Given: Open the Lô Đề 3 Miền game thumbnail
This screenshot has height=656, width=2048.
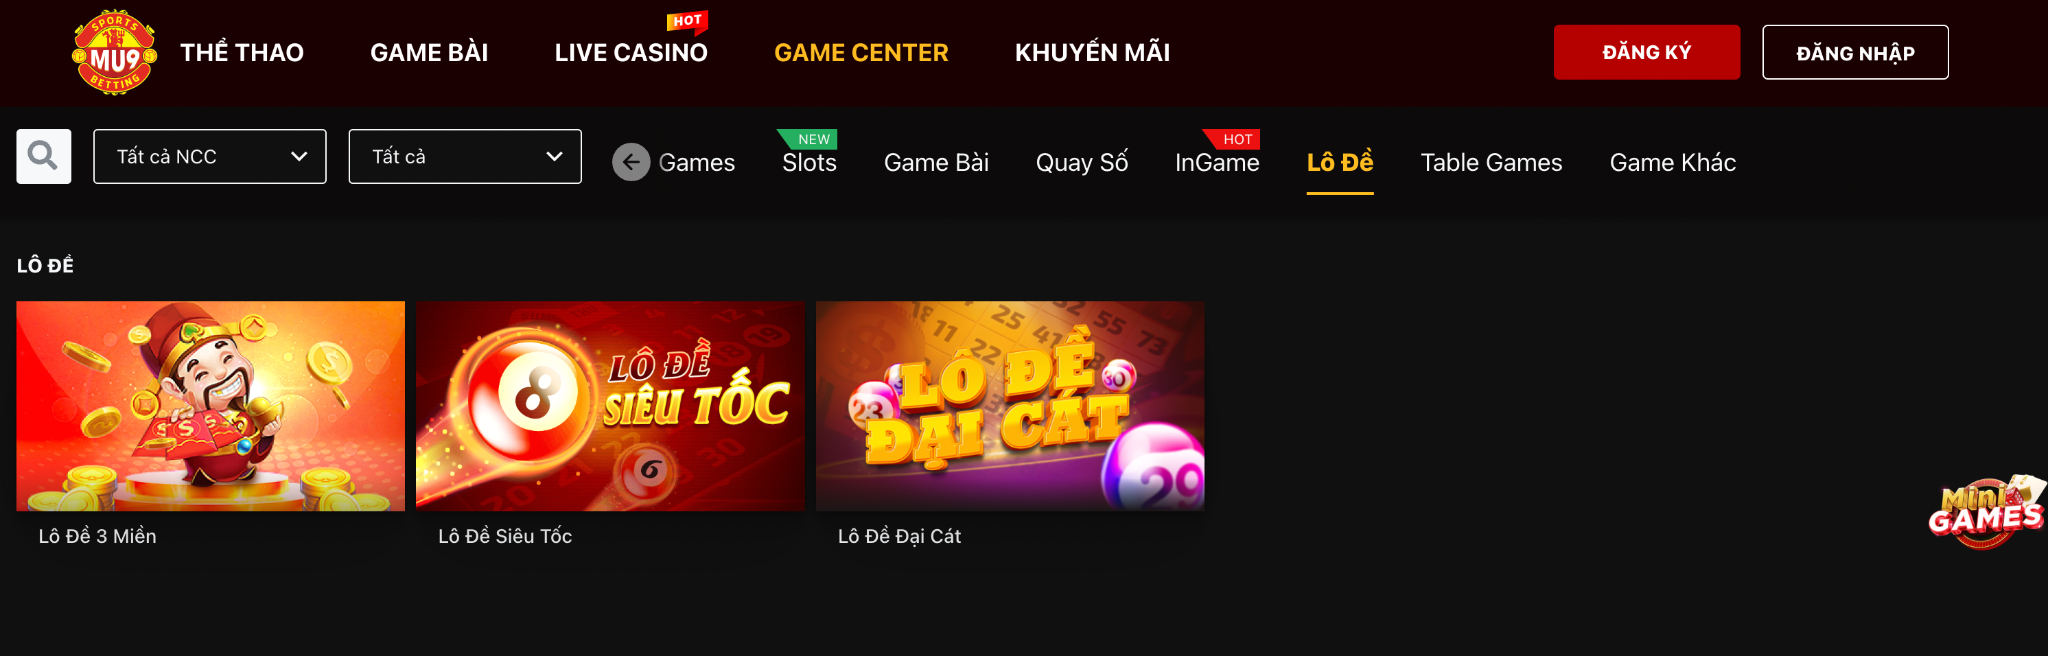Looking at the screenshot, I should point(211,406).
